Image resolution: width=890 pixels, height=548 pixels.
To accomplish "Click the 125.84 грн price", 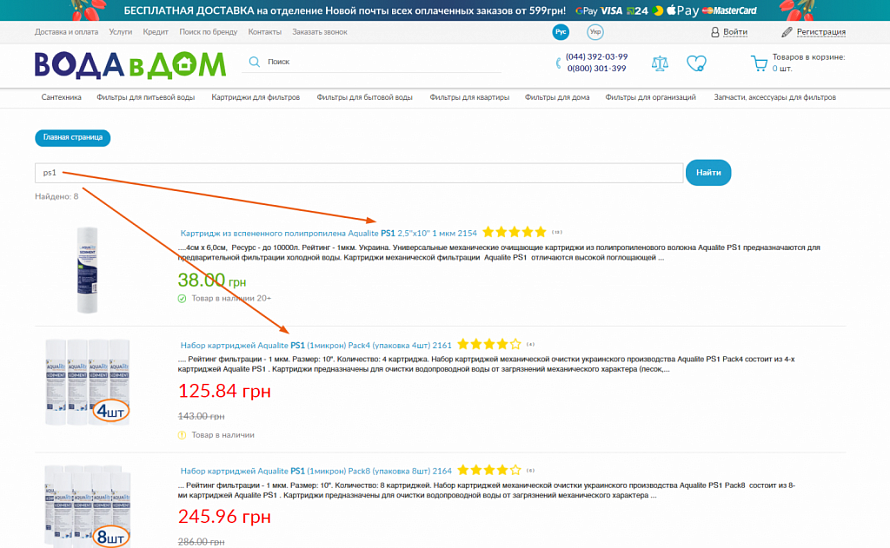I will [x=224, y=391].
